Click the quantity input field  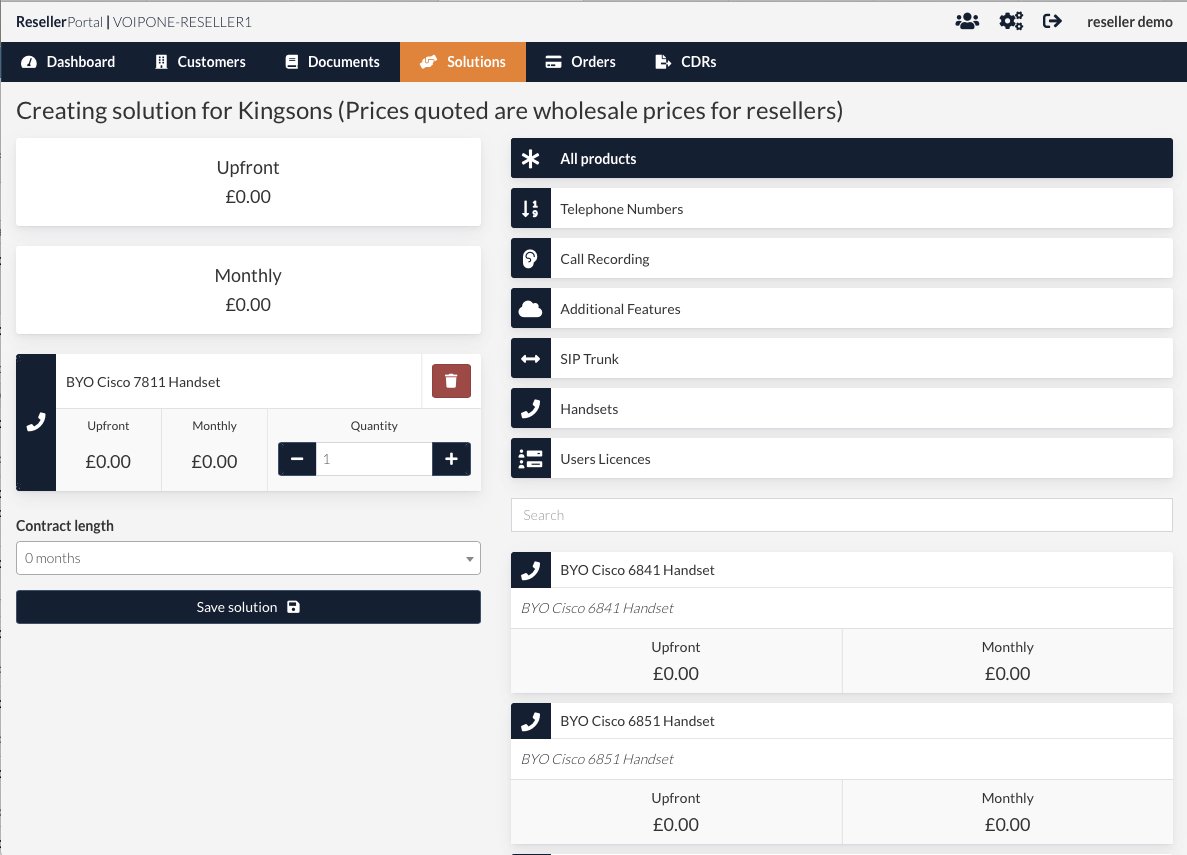tap(374, 459)
